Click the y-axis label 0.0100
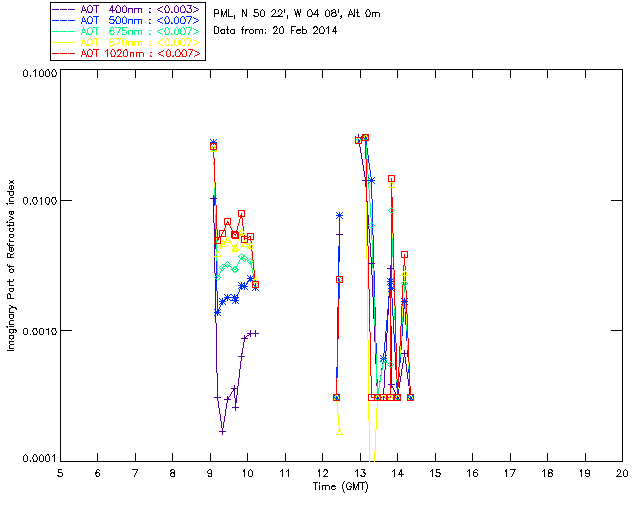This screenshot has width=640, height=512. pos(39,201)
